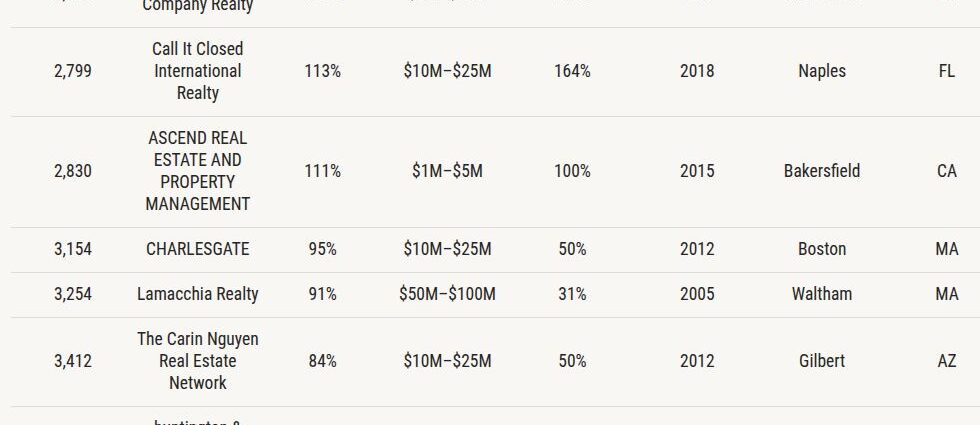980x425 pixels.
Task: Select the Waltham city entry
Action: pos(822,294)
